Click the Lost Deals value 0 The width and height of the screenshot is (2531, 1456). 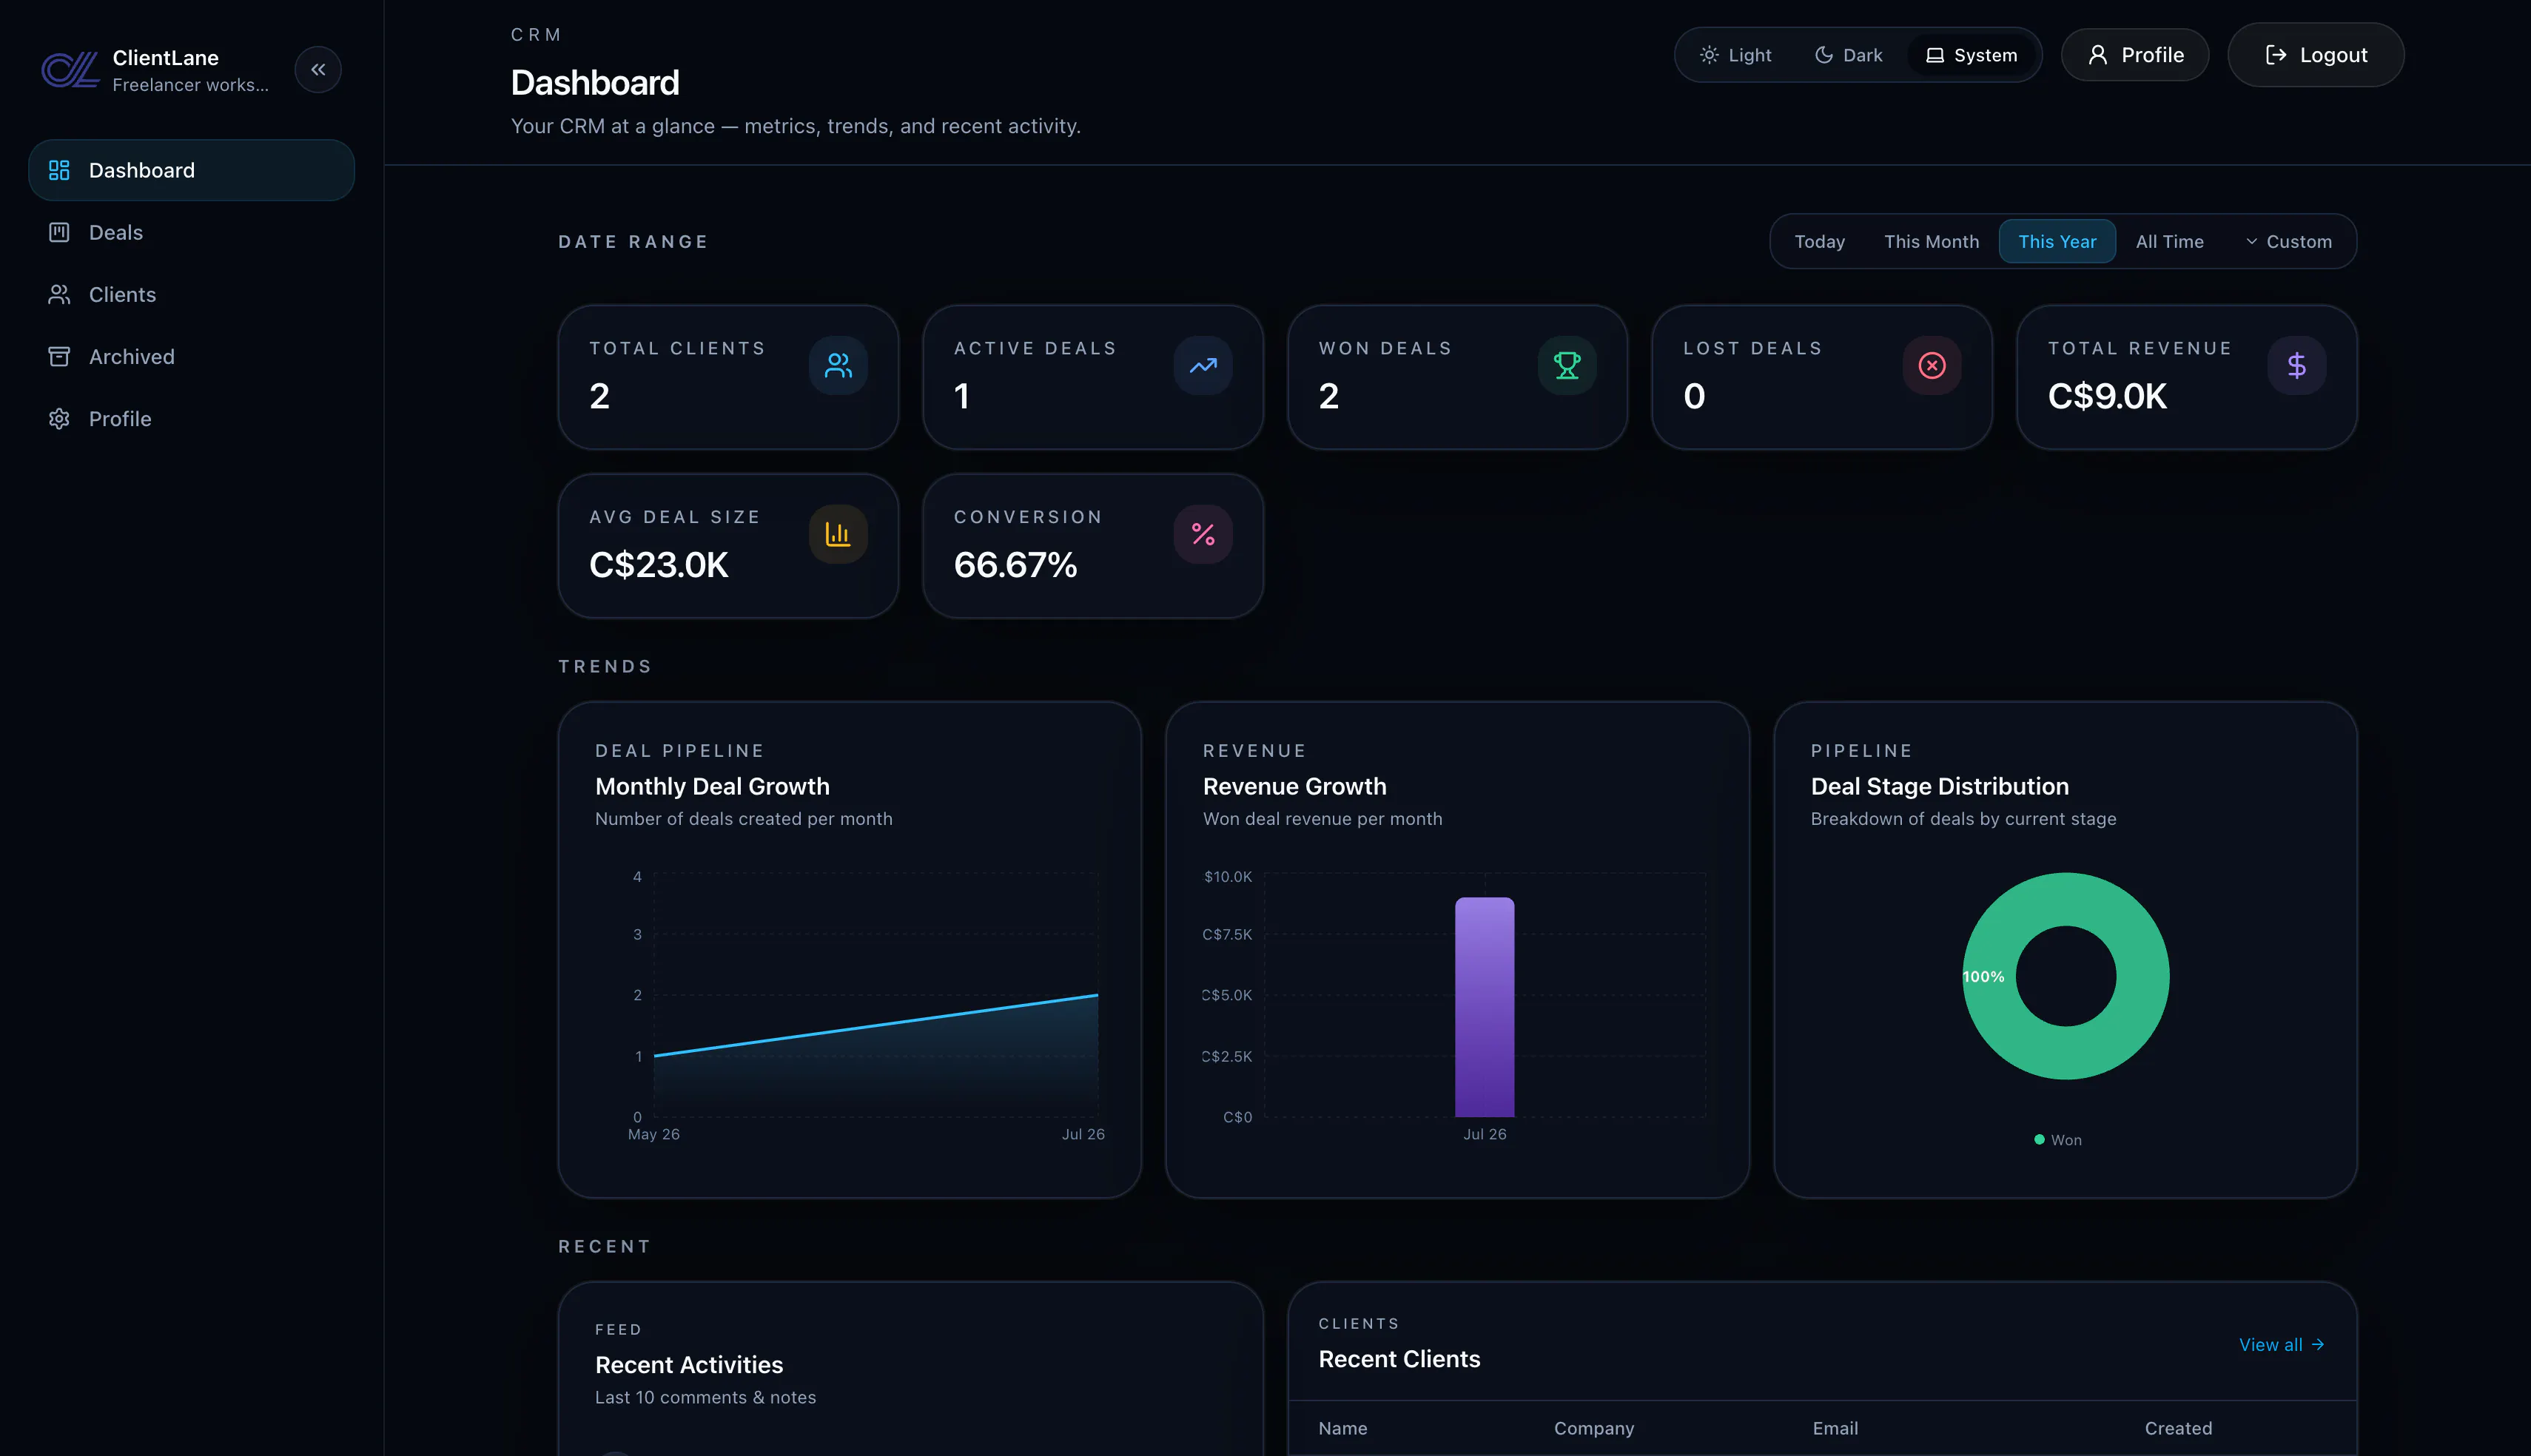point(1694,396)
